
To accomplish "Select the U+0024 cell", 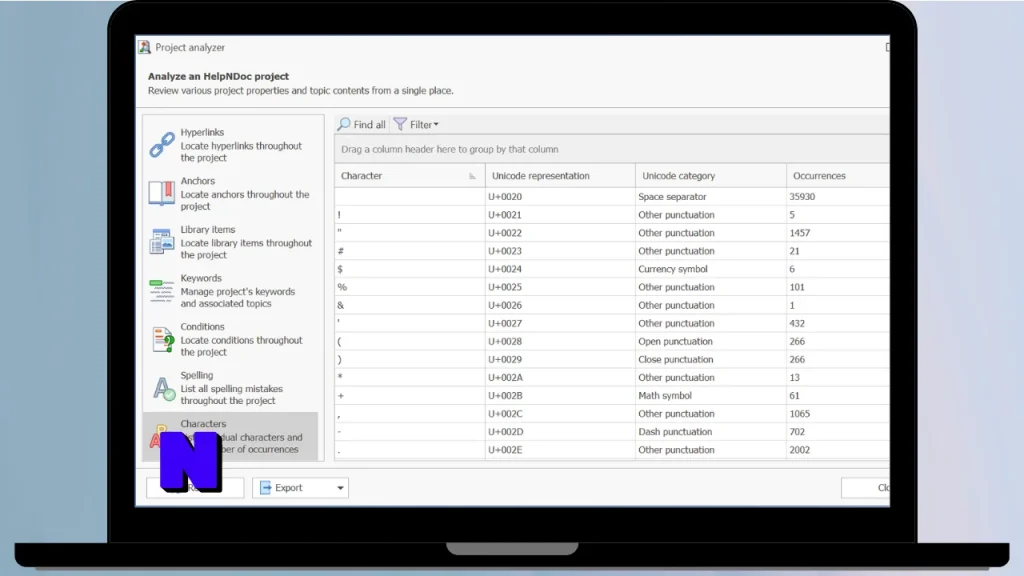I will point(560,268).
